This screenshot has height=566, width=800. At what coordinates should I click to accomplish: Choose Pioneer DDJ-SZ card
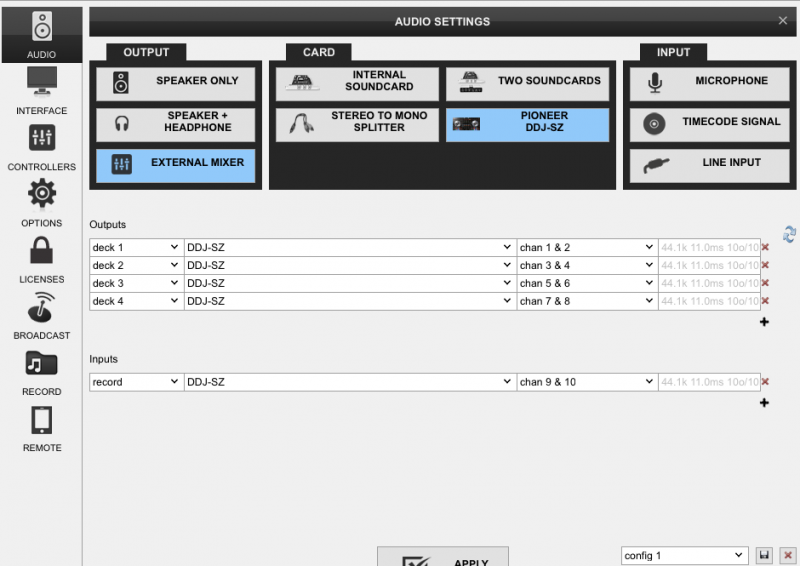(528, 125)
